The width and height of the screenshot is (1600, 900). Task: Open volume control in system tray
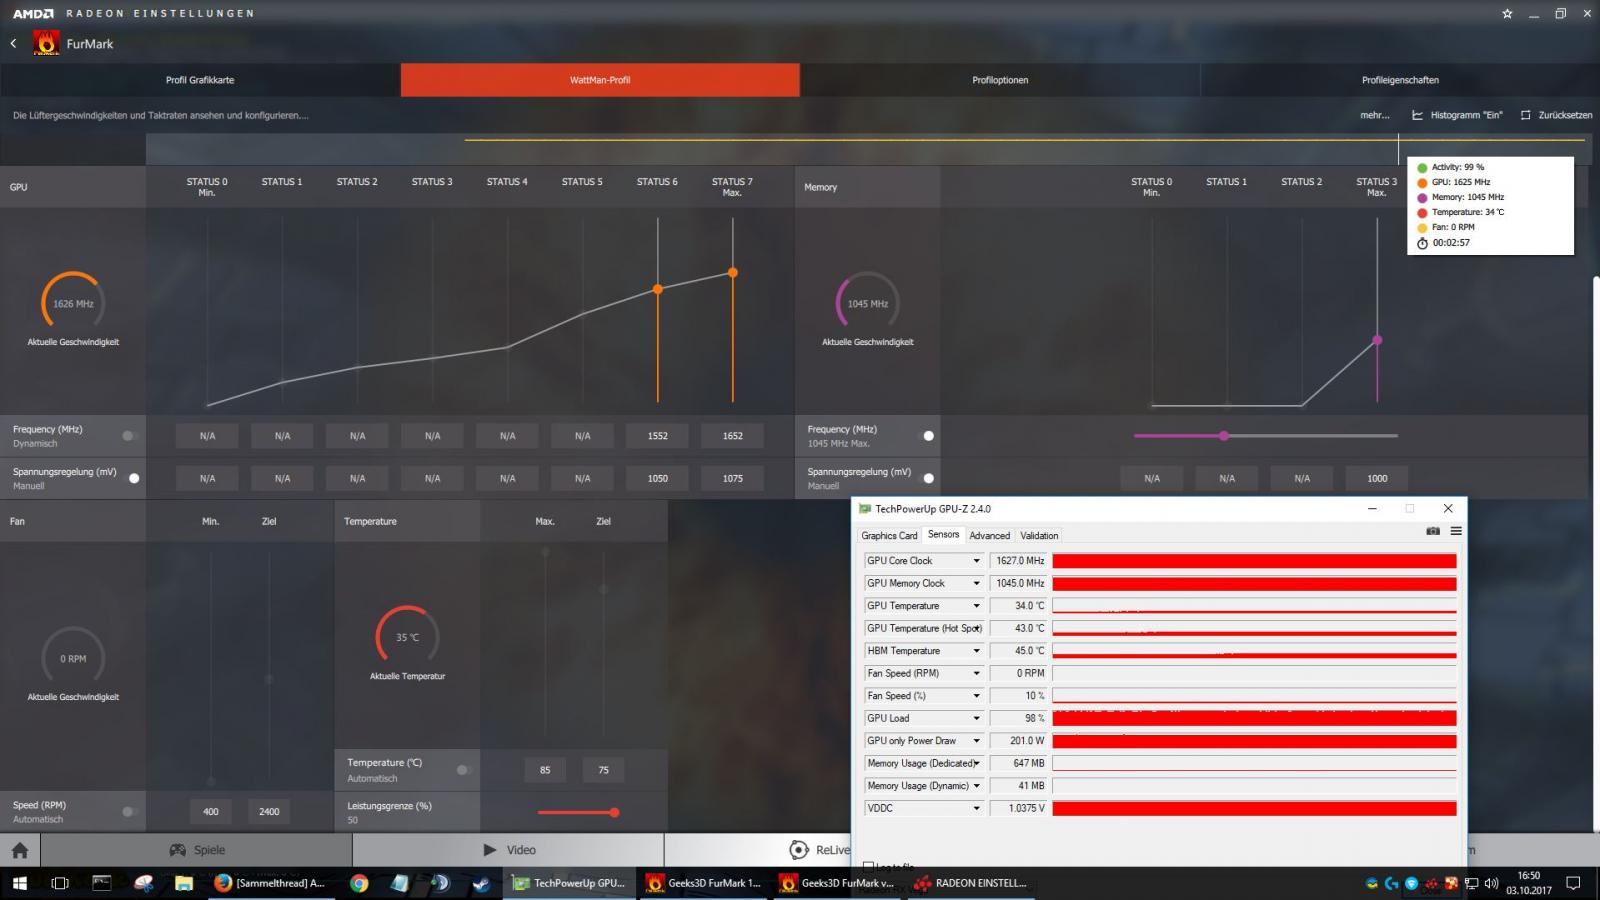point(1491,883)
